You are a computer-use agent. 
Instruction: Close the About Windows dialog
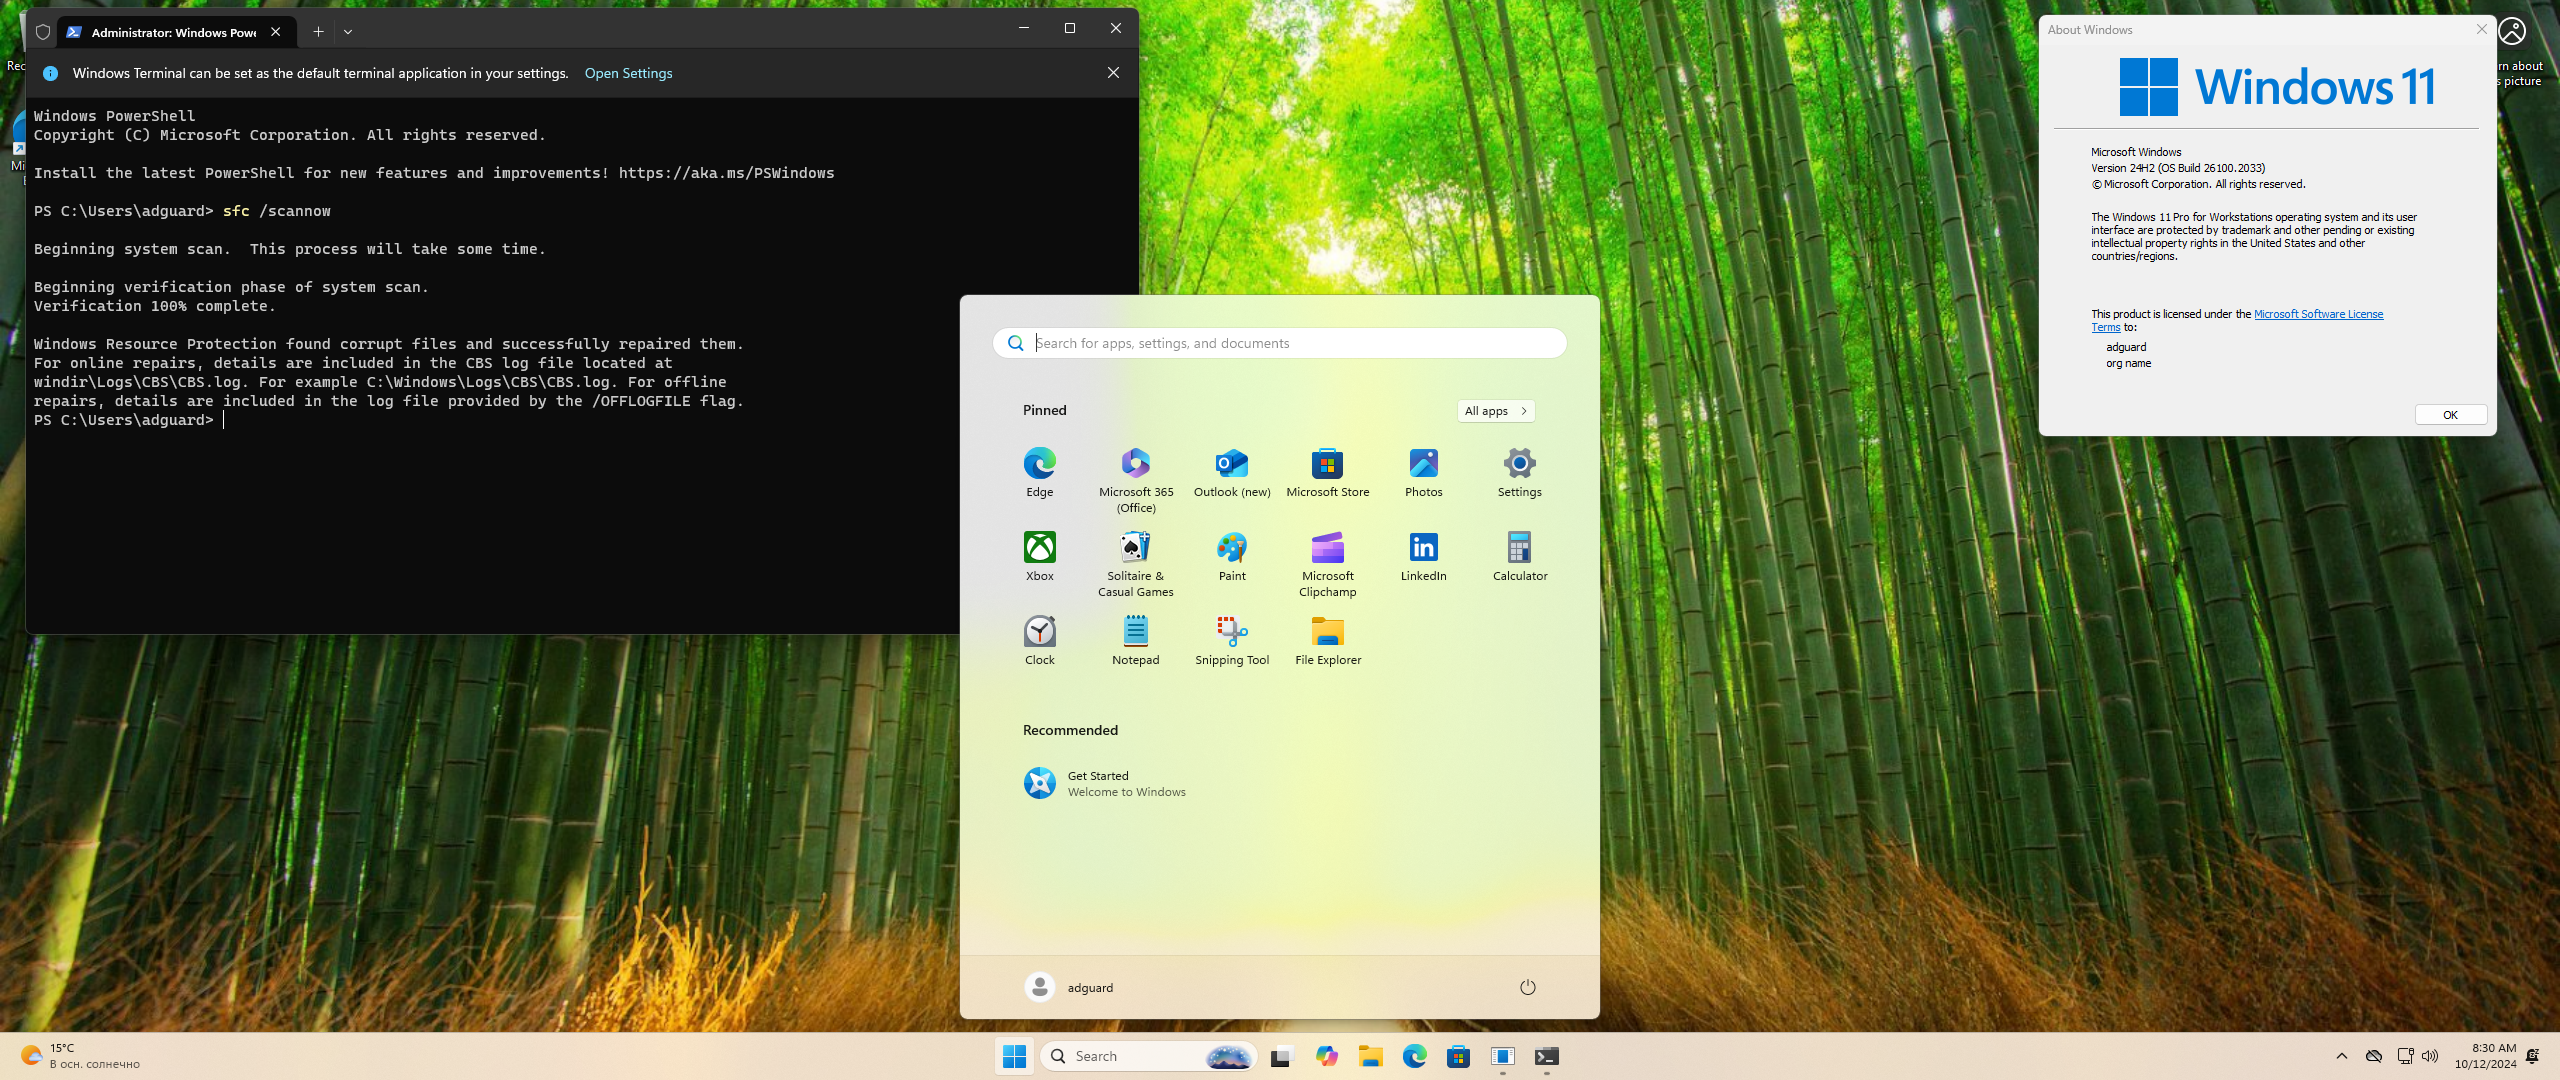click(2481, 30)
